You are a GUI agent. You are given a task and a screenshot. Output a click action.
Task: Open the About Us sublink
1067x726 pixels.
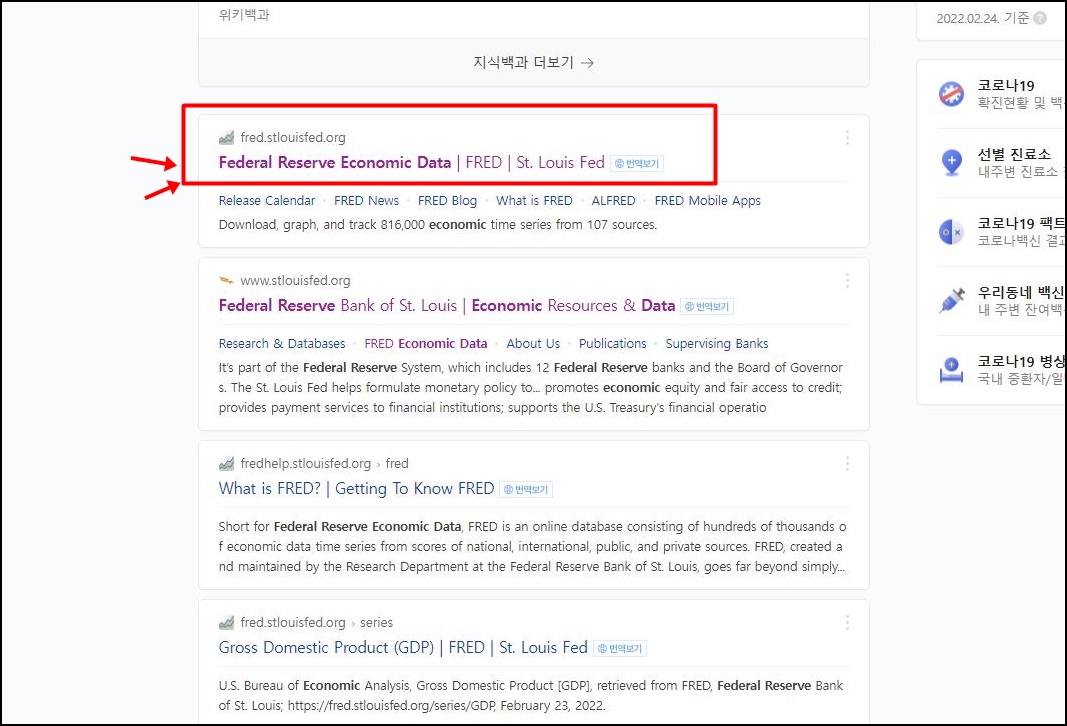pos(533,344)
